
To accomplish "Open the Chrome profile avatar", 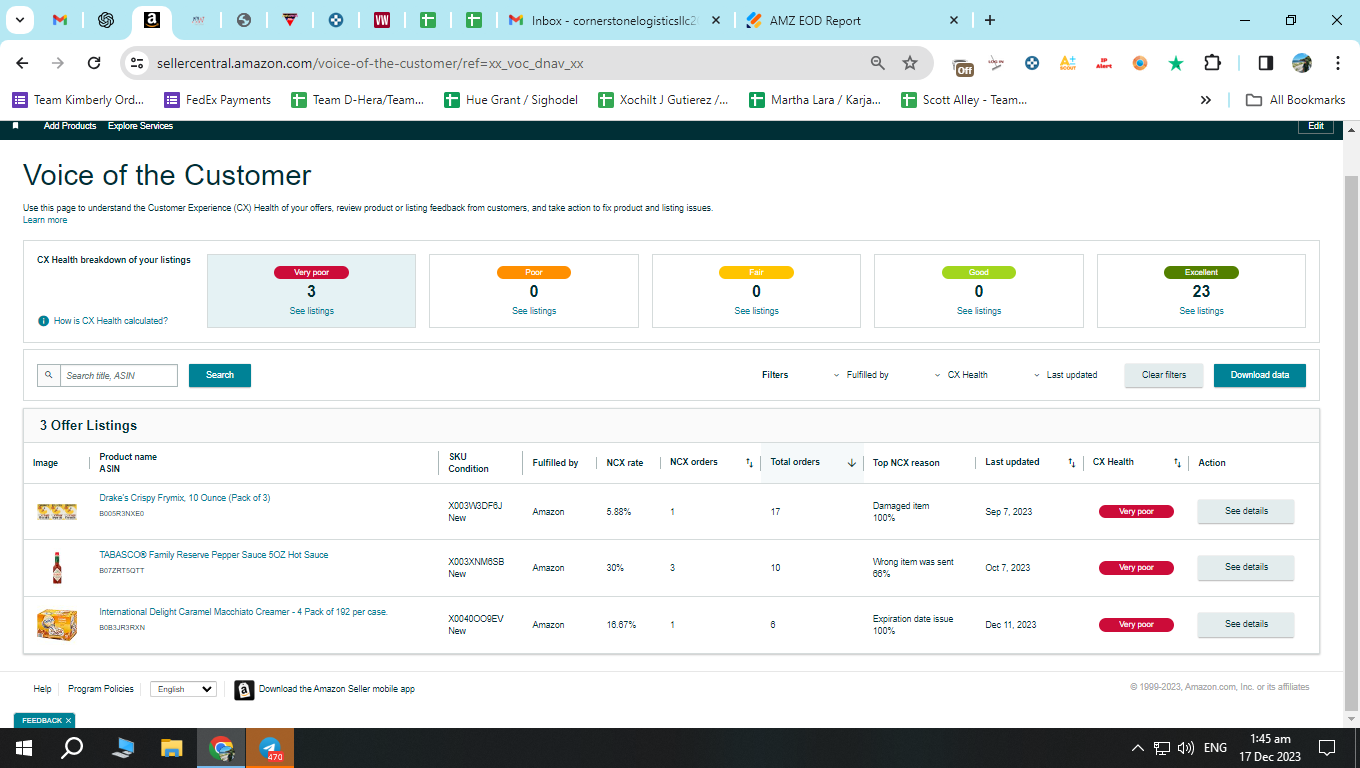I will click(x=1301, y=63).
